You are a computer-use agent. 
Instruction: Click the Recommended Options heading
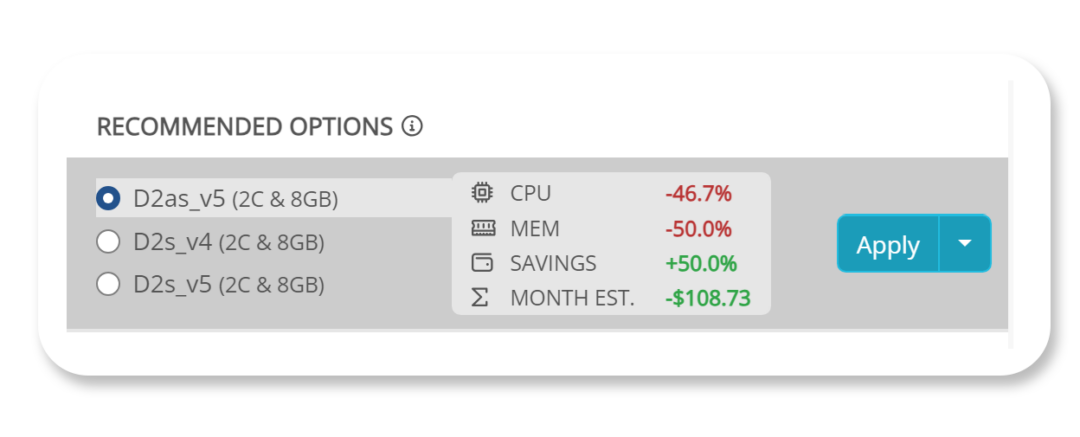point(245,127)
